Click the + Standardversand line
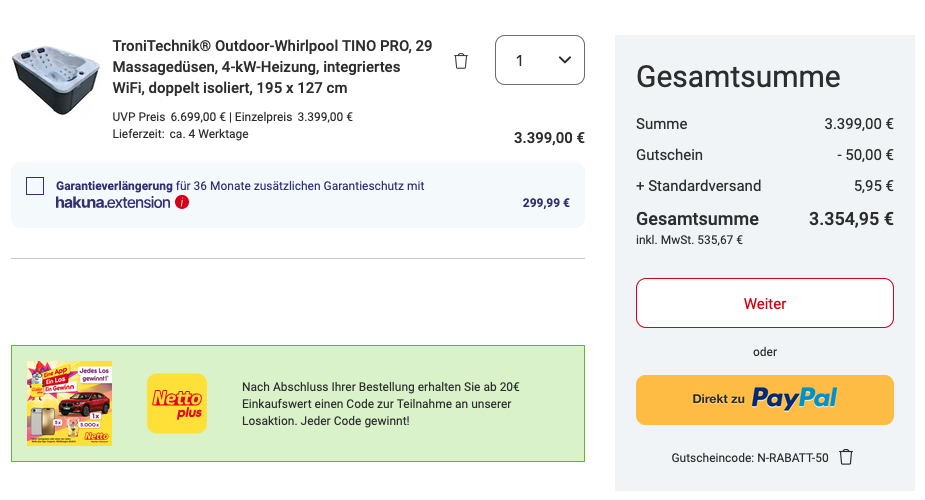Image resolution: width=925 pixels, height=500 pixels. [765, 186]
